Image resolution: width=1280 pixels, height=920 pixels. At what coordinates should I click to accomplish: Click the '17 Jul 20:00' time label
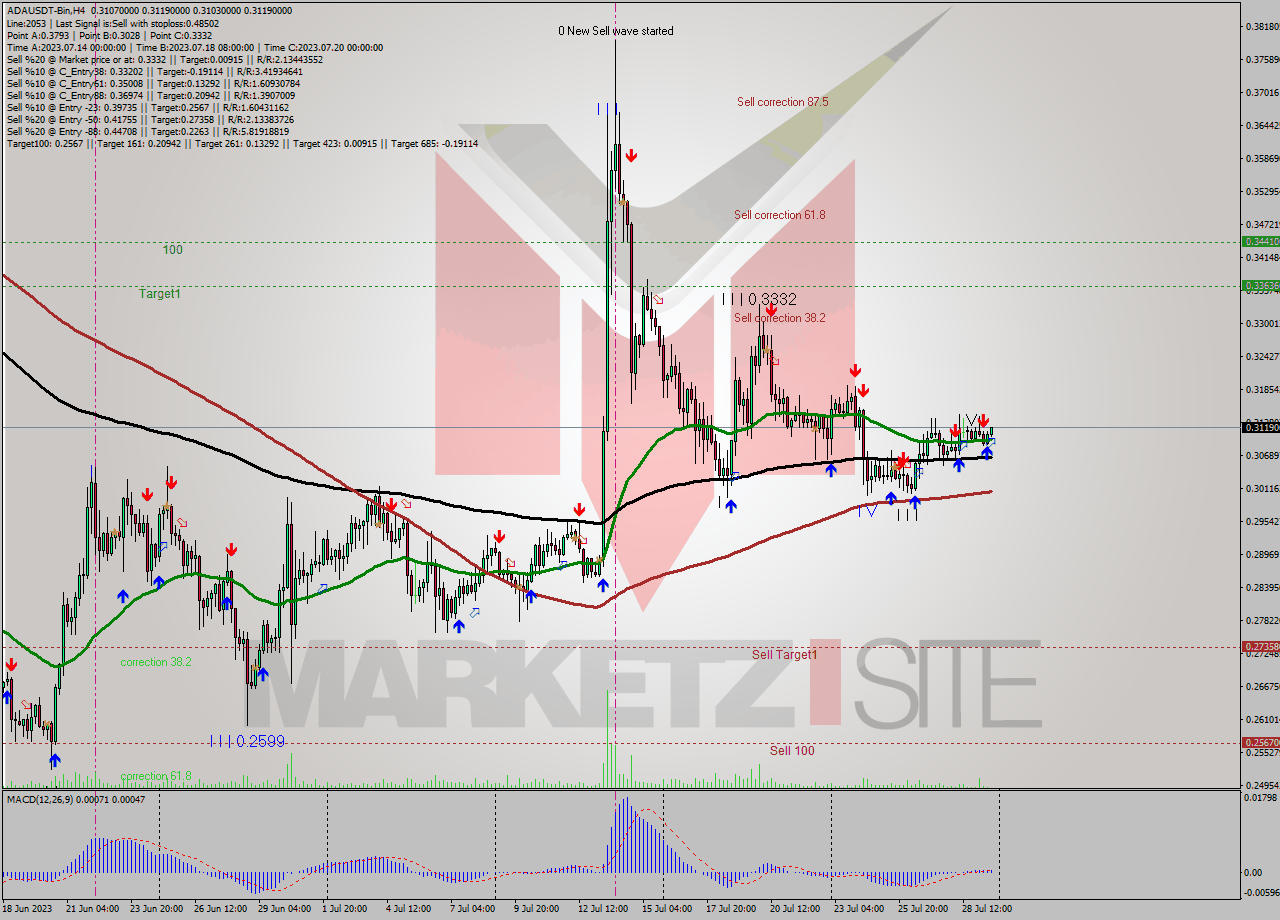[x=731, y=909]
